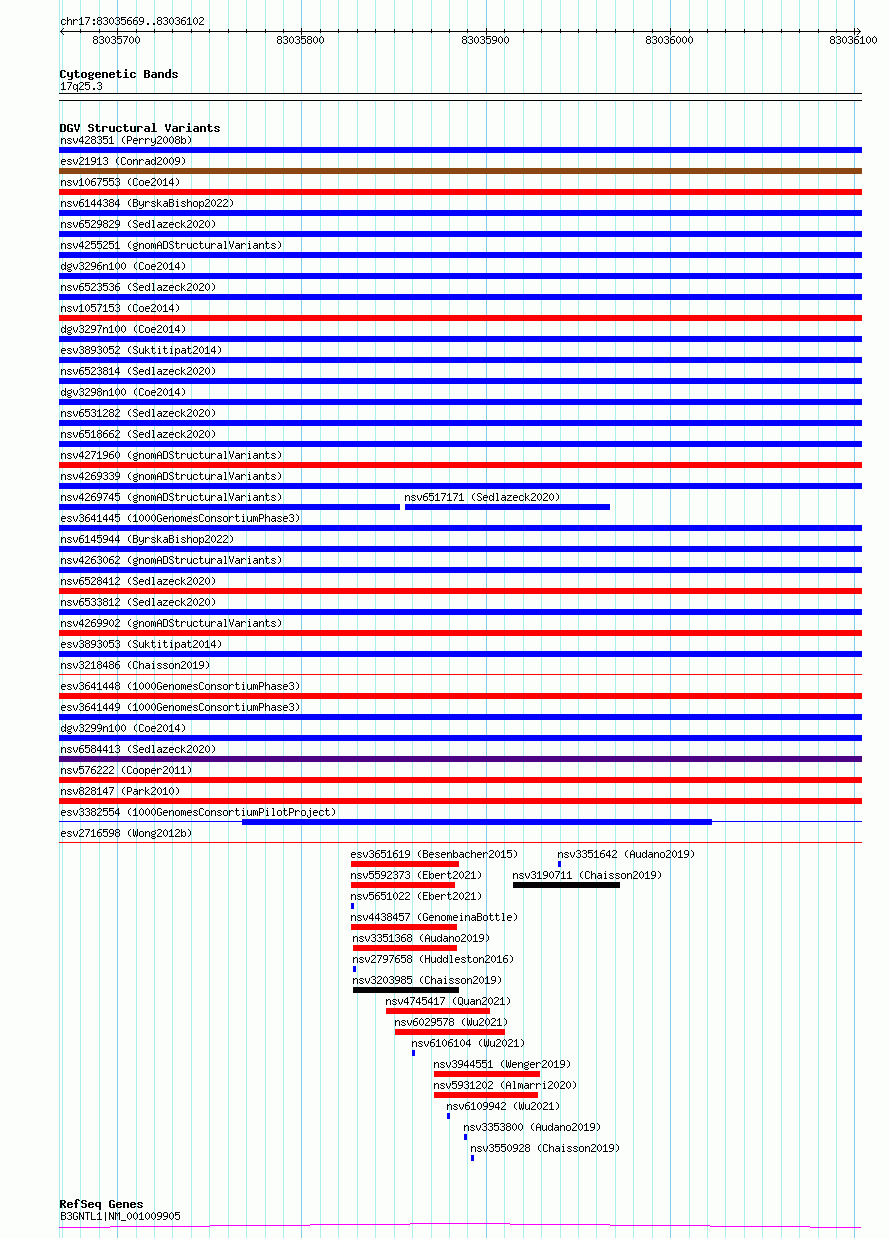Viewport: 890px width, 1238px height.
Task: Open variant nsv428351 (Perry2008b)
Action: click(126, 140)
